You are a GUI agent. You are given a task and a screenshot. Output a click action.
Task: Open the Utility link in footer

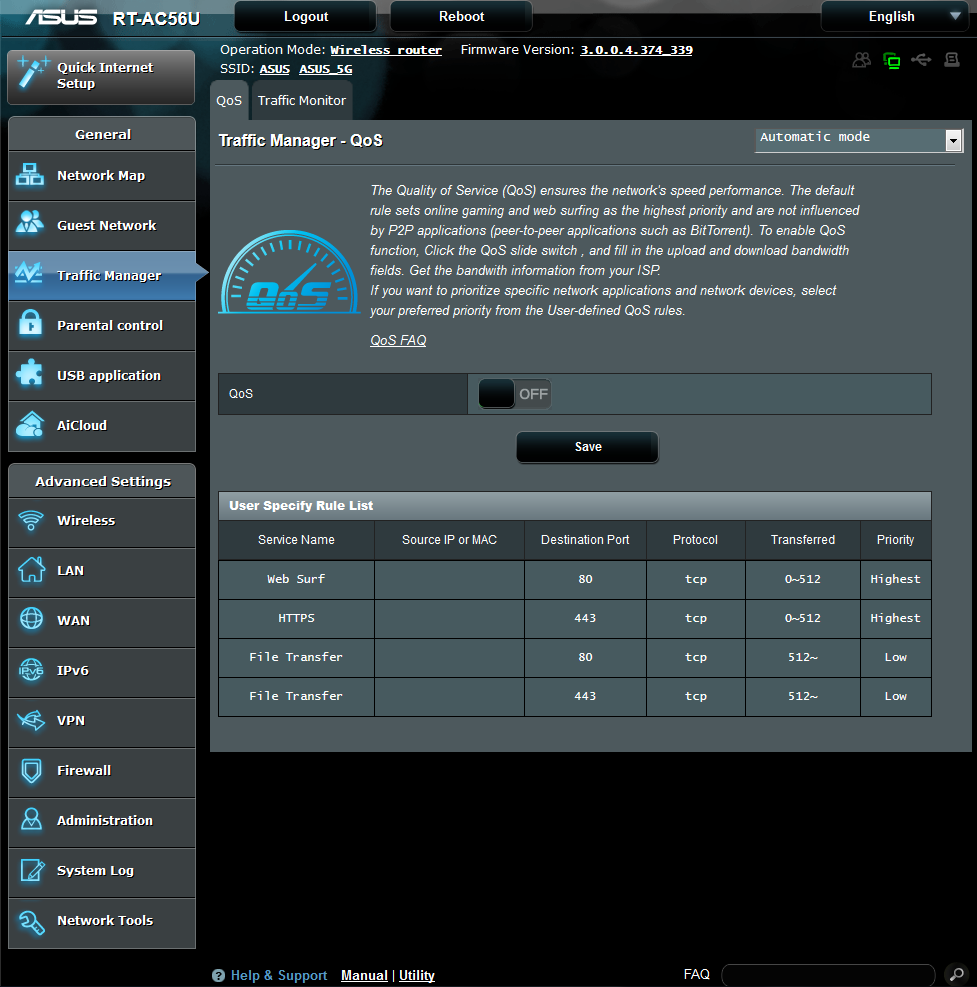[x=417, y=976]
